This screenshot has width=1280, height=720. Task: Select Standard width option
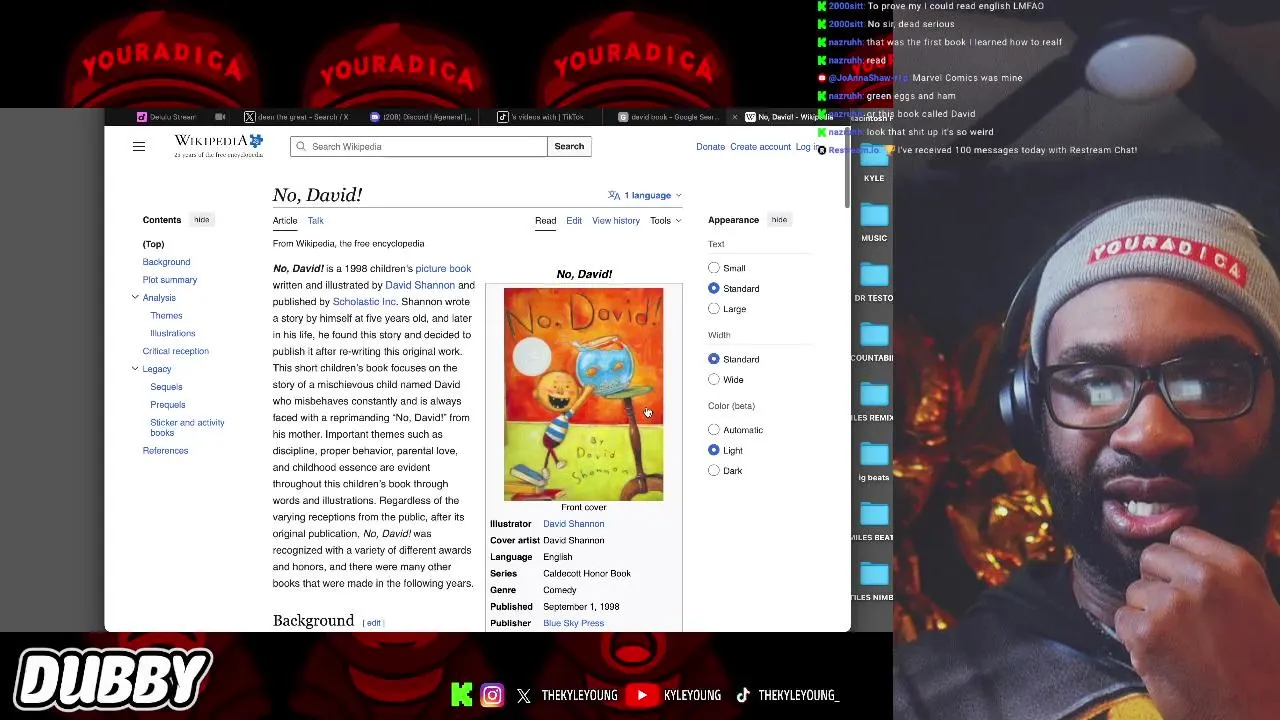714,359
